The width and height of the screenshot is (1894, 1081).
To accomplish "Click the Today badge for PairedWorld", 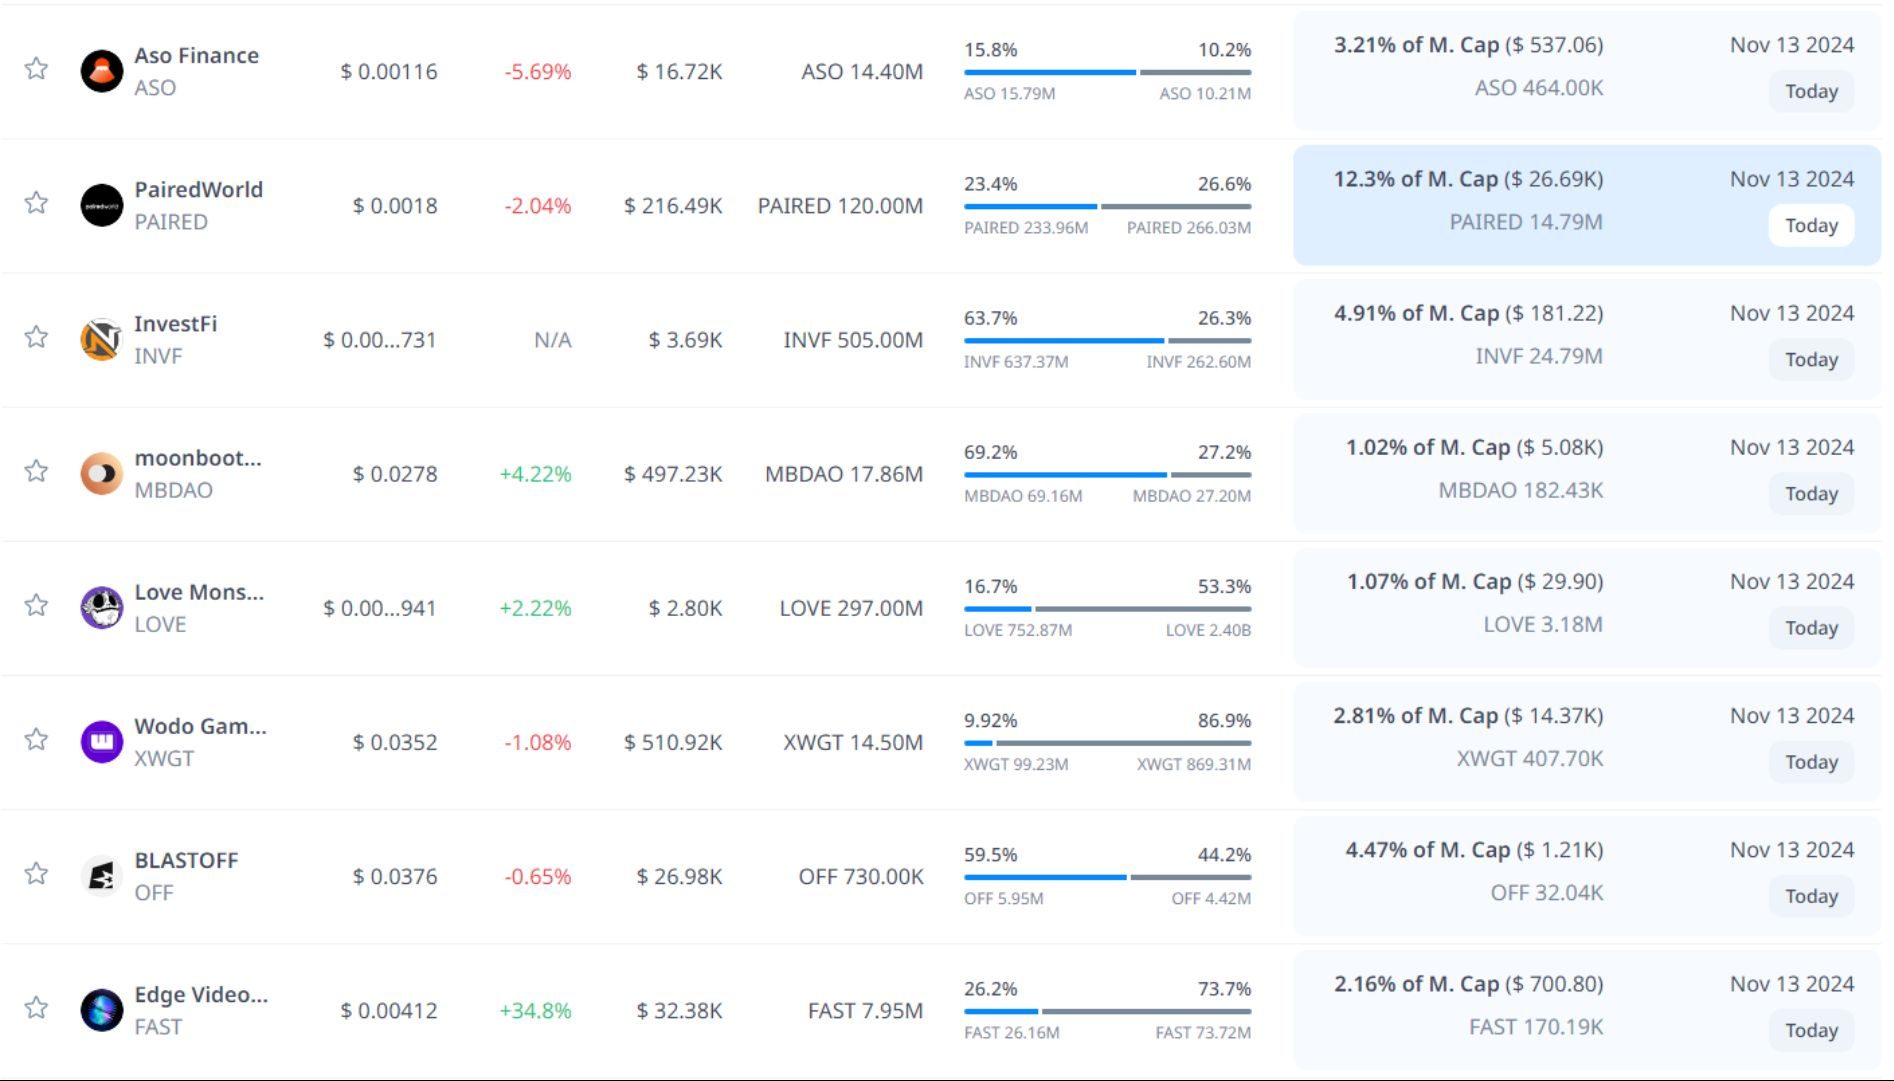I will 1811,225.
